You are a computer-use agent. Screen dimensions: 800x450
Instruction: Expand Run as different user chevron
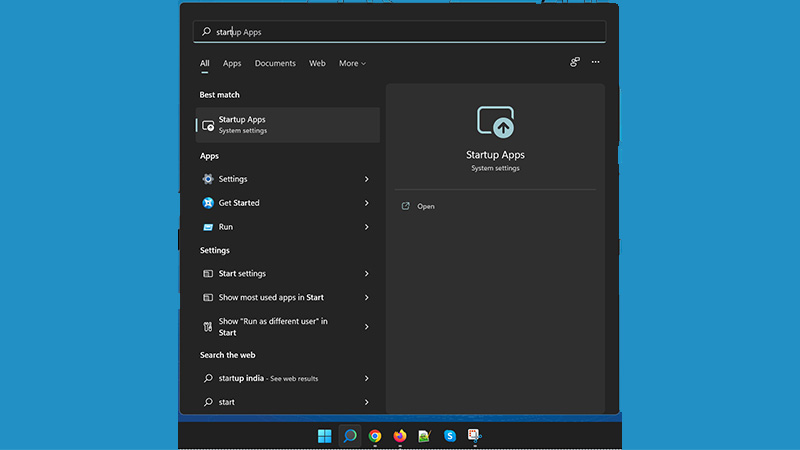tap(366, 327)
